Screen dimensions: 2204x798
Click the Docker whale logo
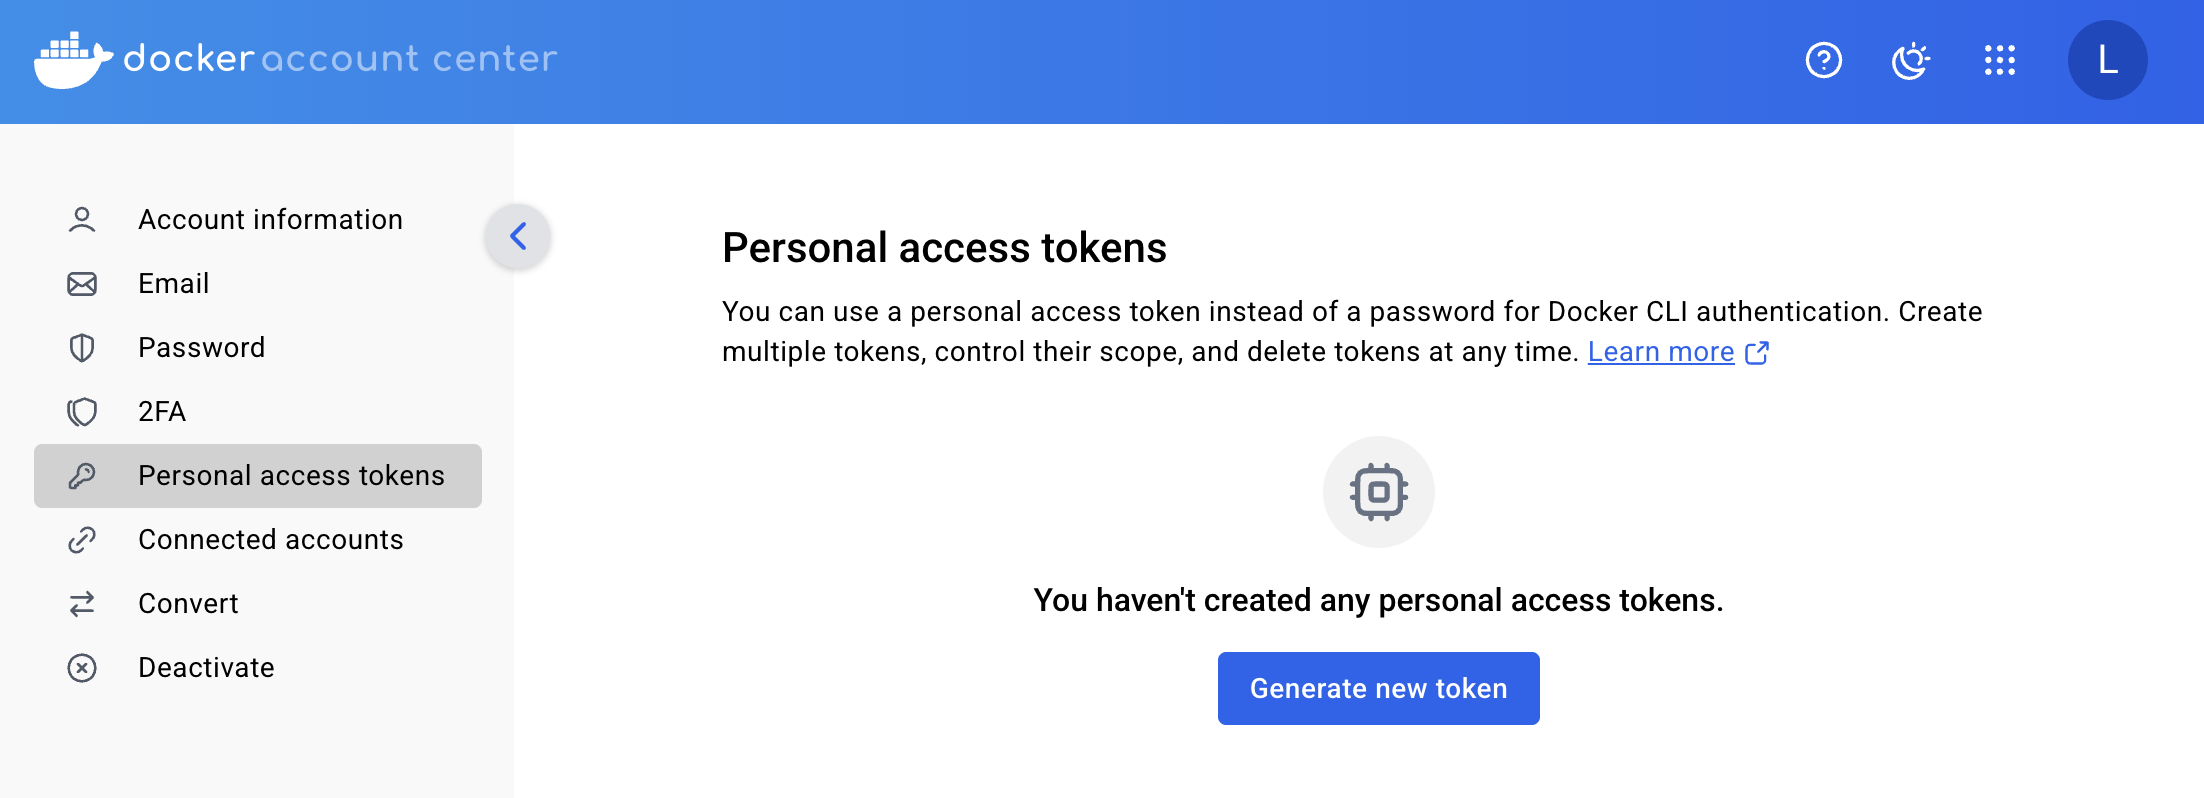click(x=72, y=60)
